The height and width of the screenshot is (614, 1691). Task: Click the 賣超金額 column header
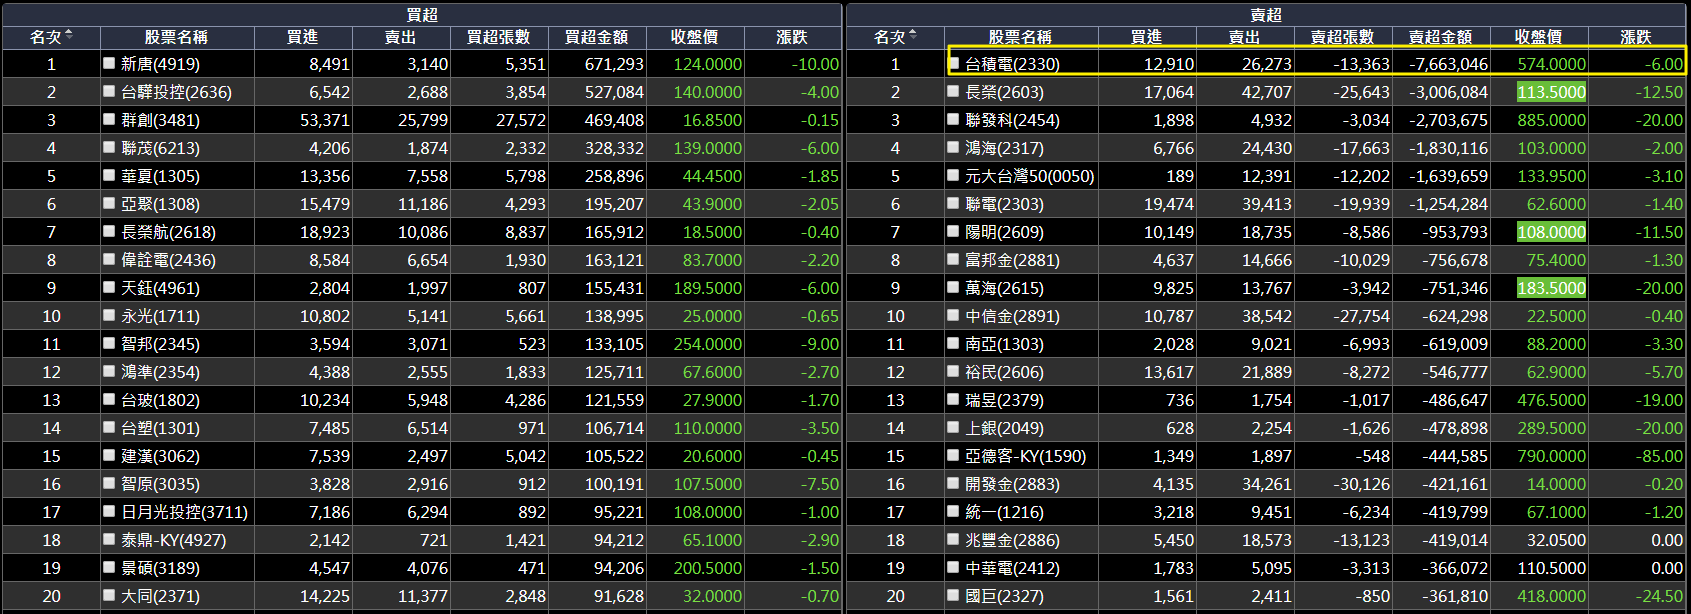click(x=1441, y=37)
